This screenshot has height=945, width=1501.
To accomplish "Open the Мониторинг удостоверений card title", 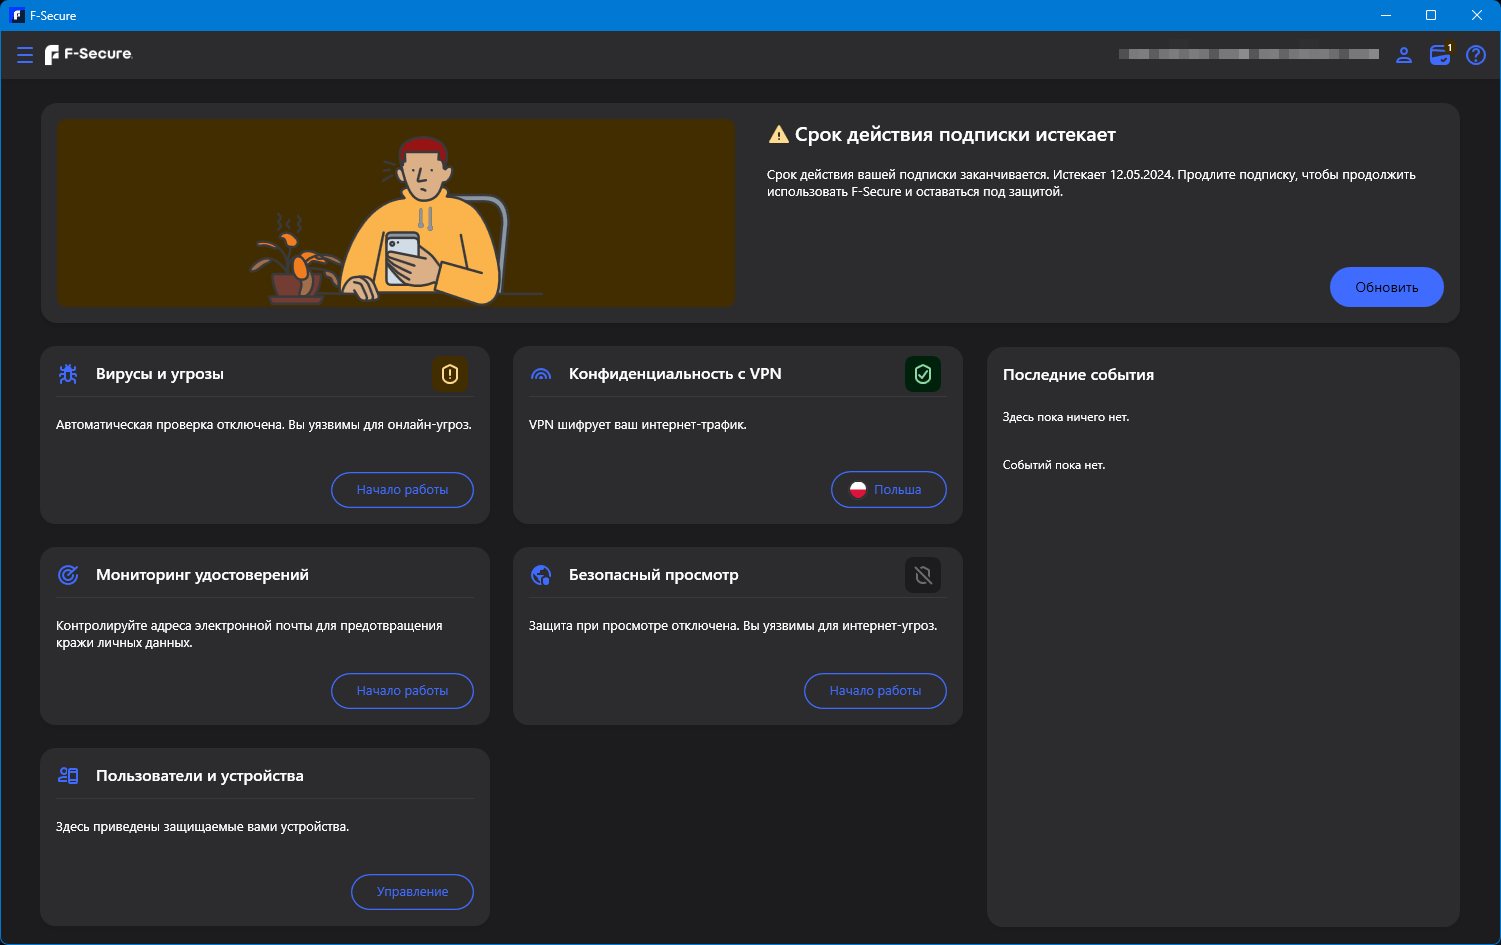I will (202, 575).
